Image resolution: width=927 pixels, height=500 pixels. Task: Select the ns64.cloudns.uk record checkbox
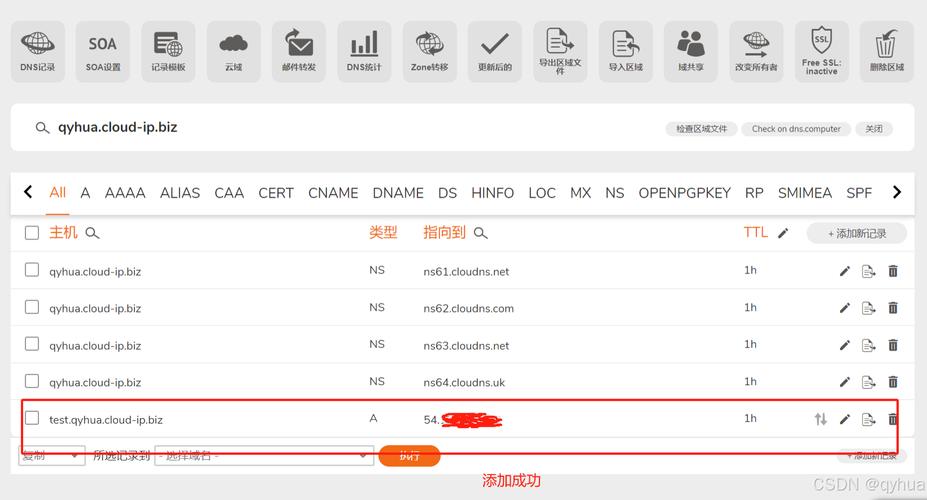tap(32, 381)
